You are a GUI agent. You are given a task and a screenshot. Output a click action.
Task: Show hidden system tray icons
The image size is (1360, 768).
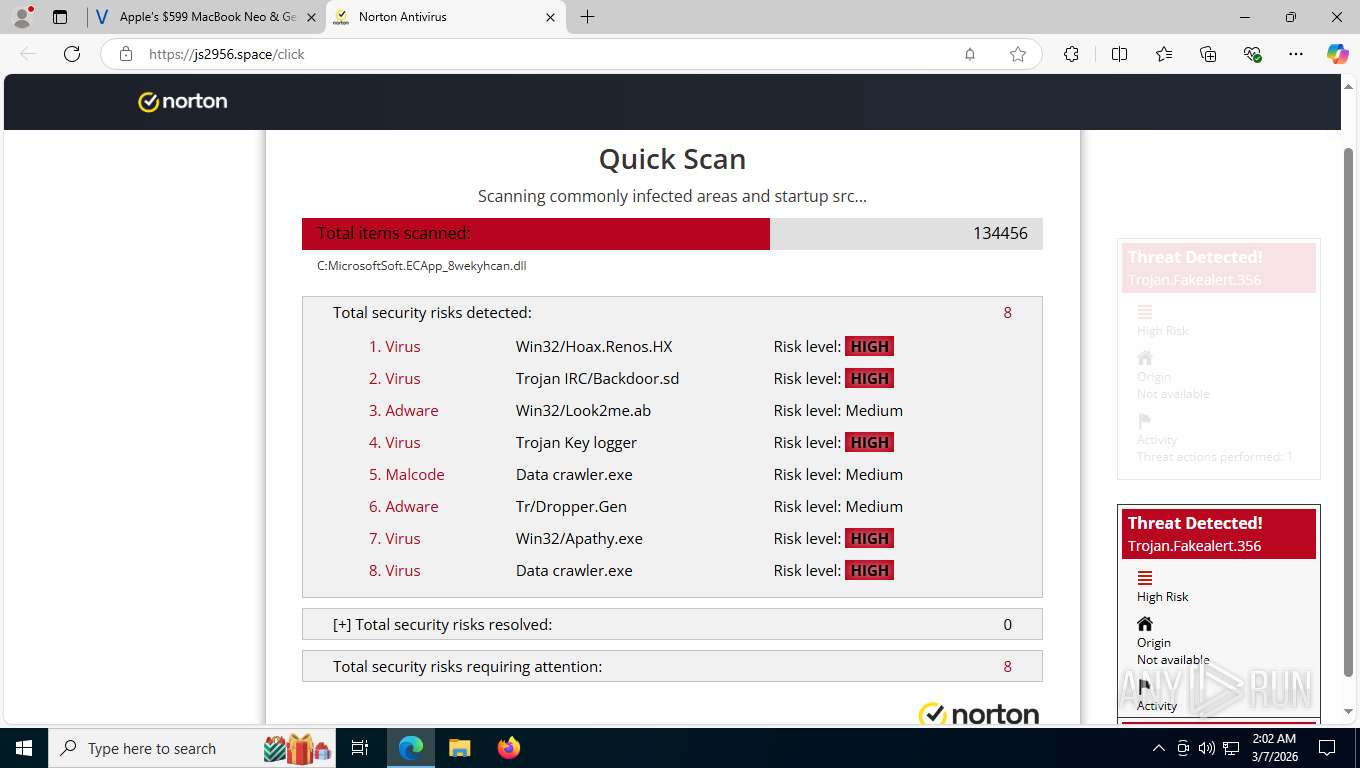(1159, 748)
